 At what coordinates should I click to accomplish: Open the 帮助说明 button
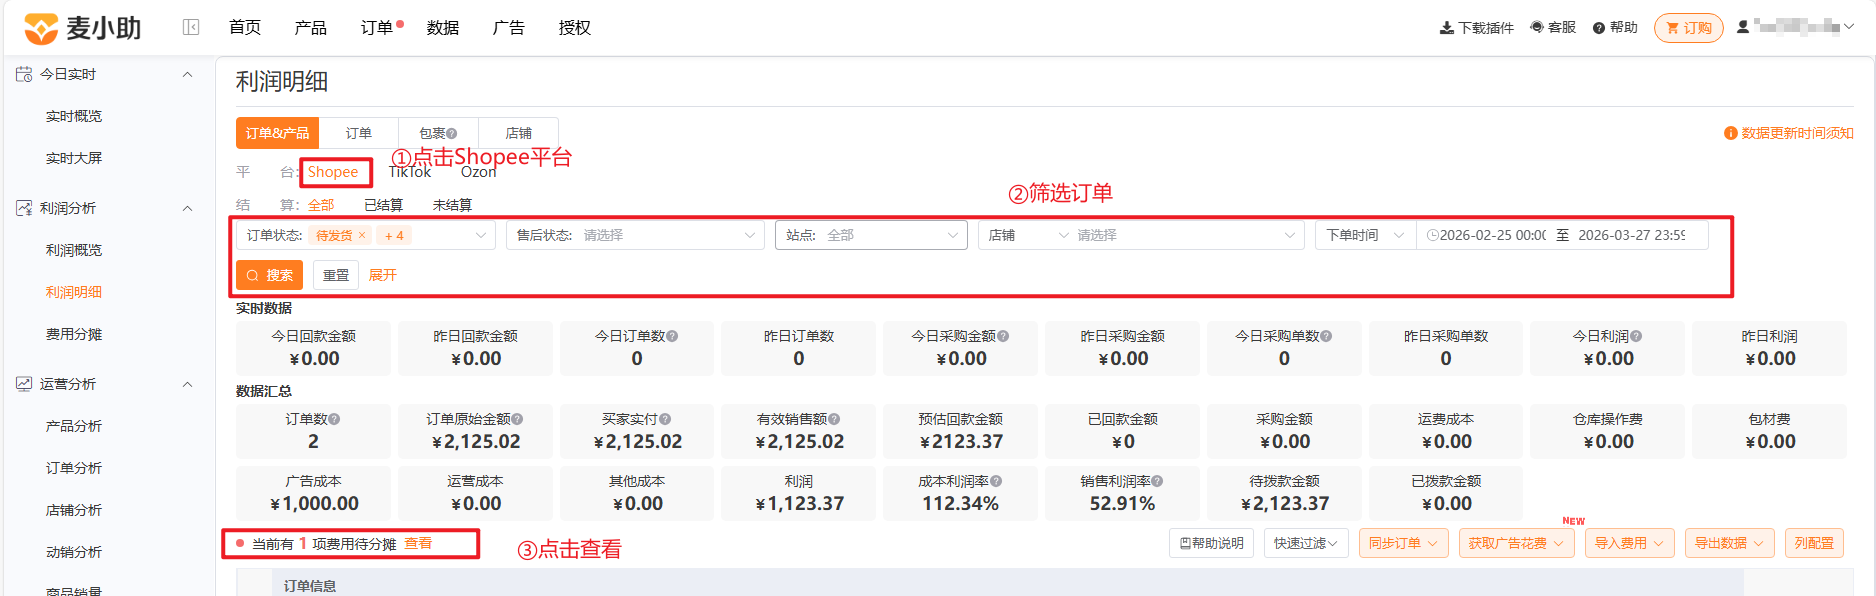(x=1211, y=543)
